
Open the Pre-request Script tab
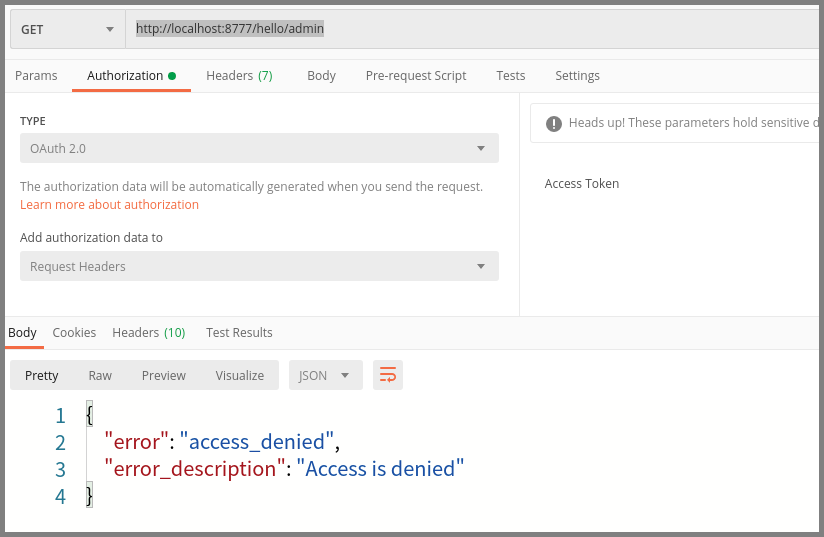point(416,76)
